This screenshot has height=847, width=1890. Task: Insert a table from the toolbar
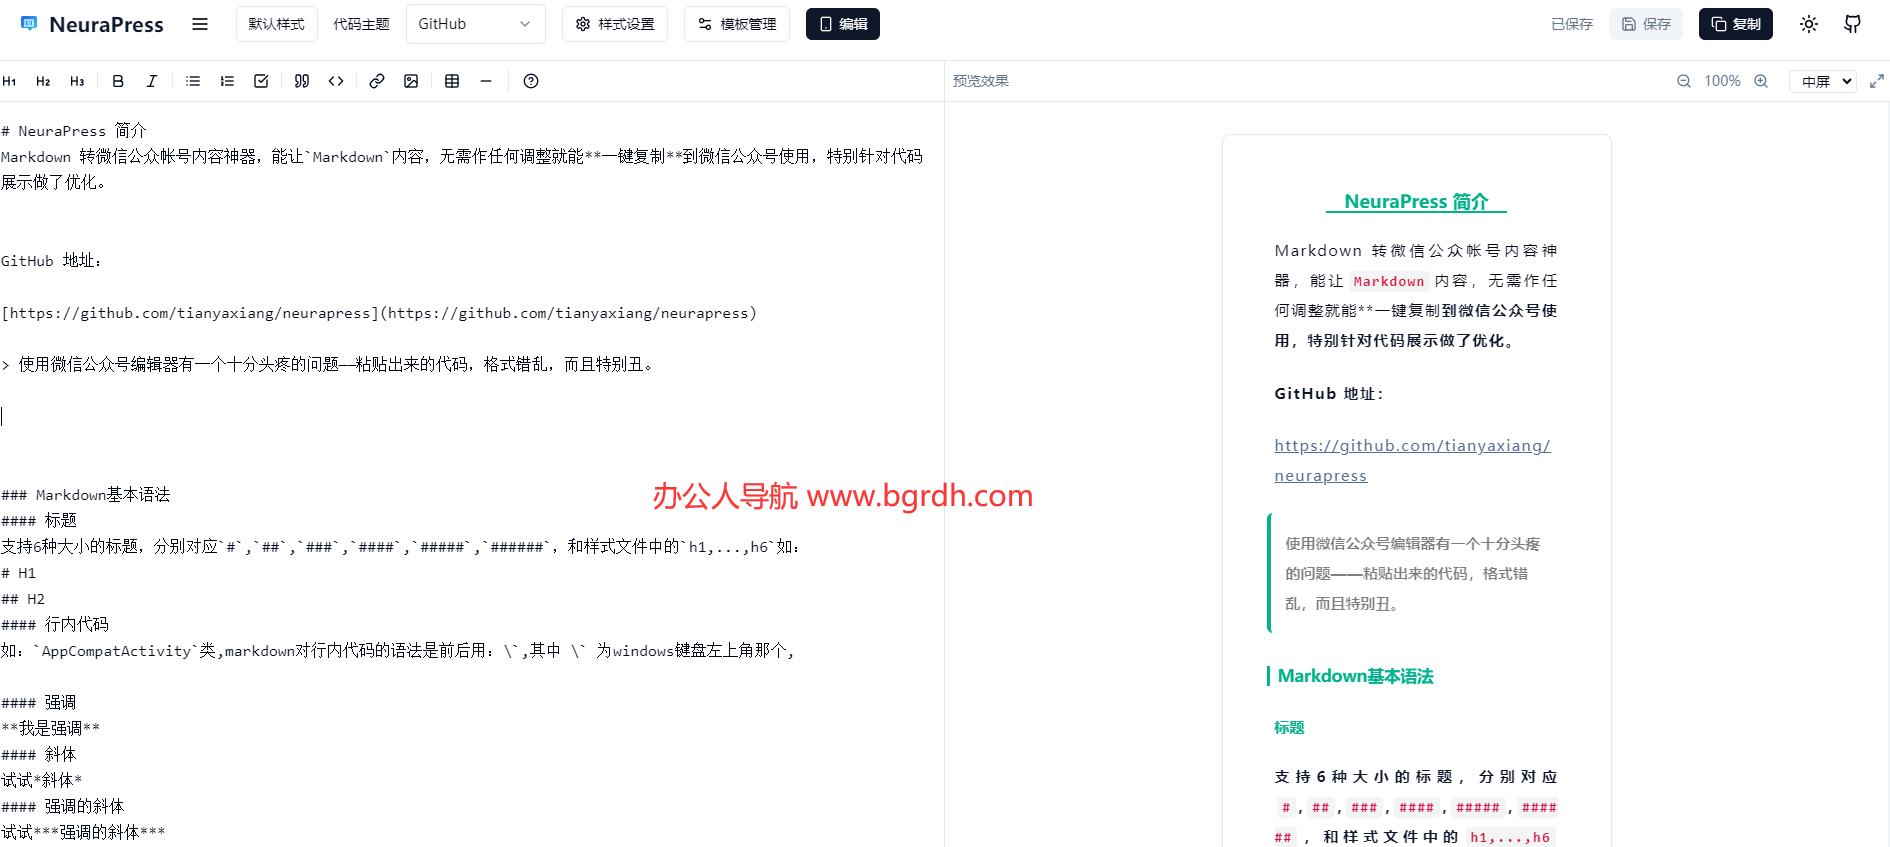452,81
